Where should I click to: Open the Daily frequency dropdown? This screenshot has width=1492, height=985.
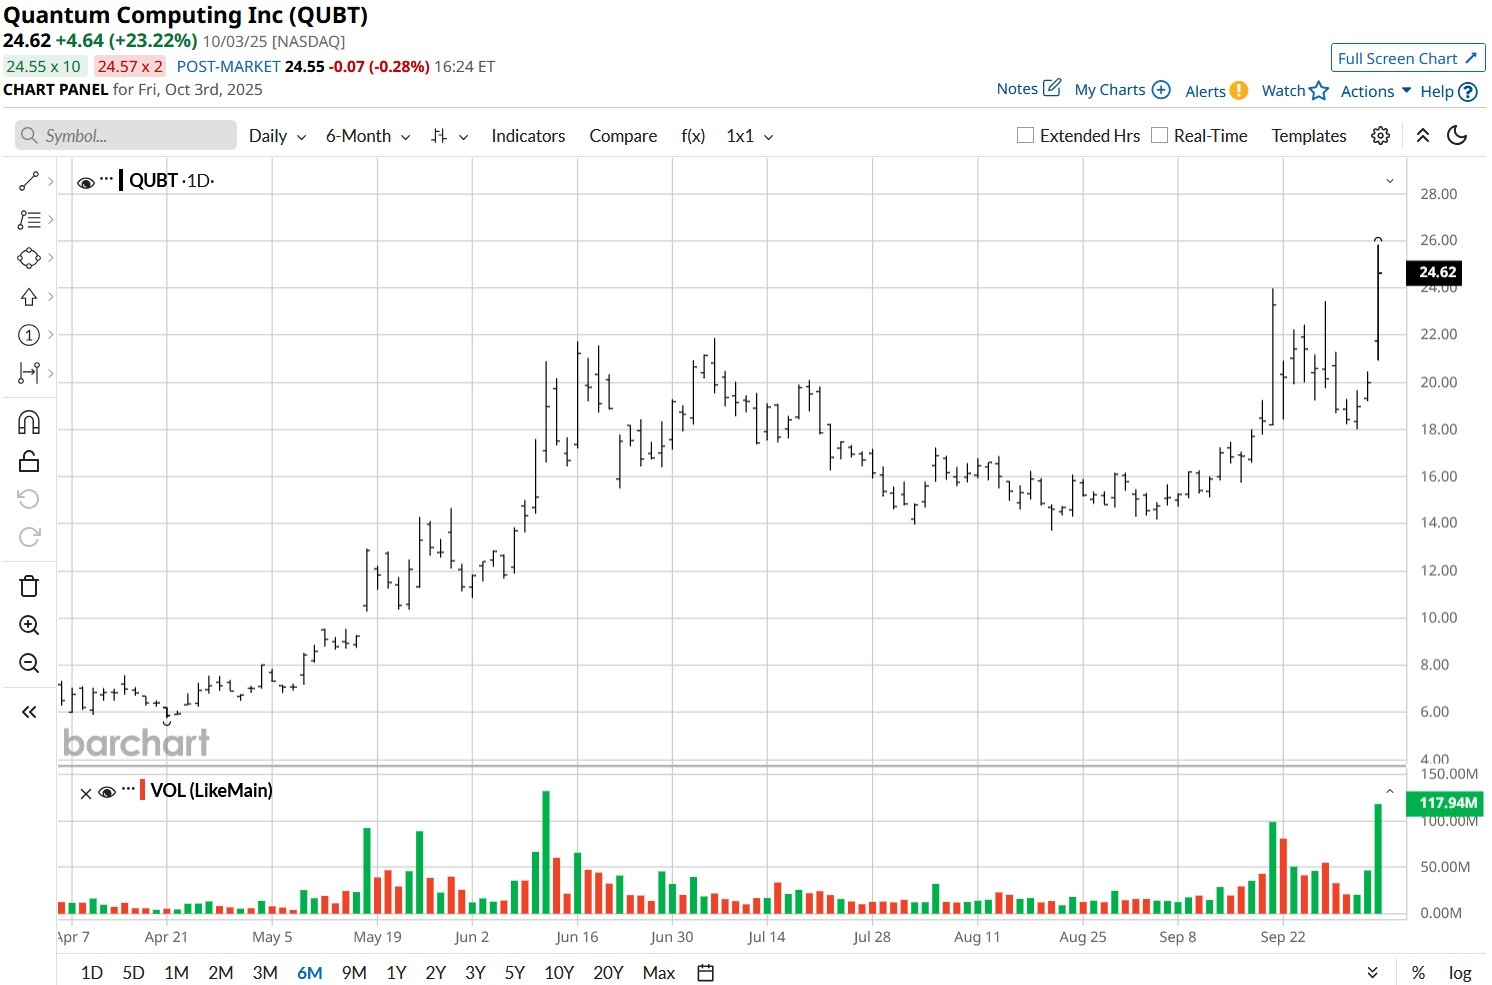tap(277, 136)
